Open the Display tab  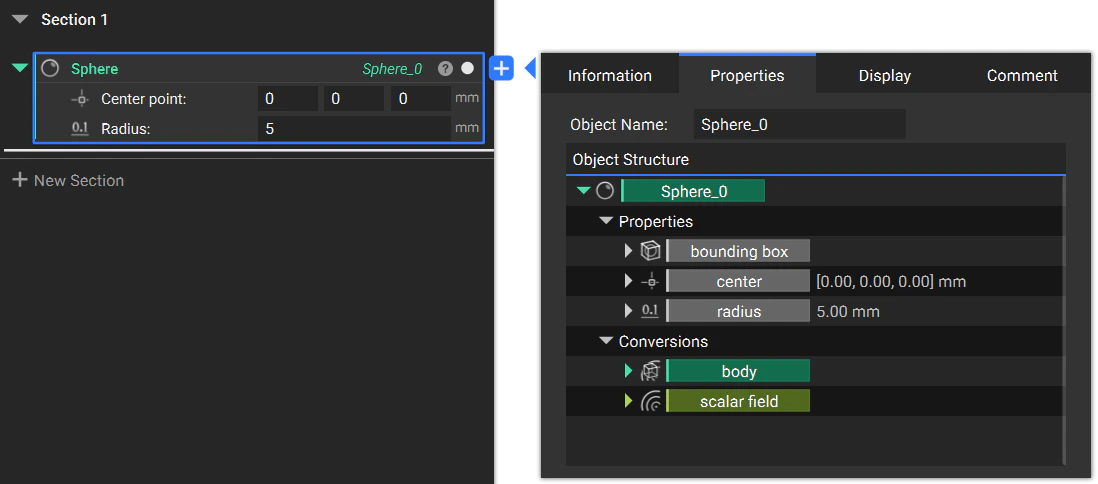[884, 74]
